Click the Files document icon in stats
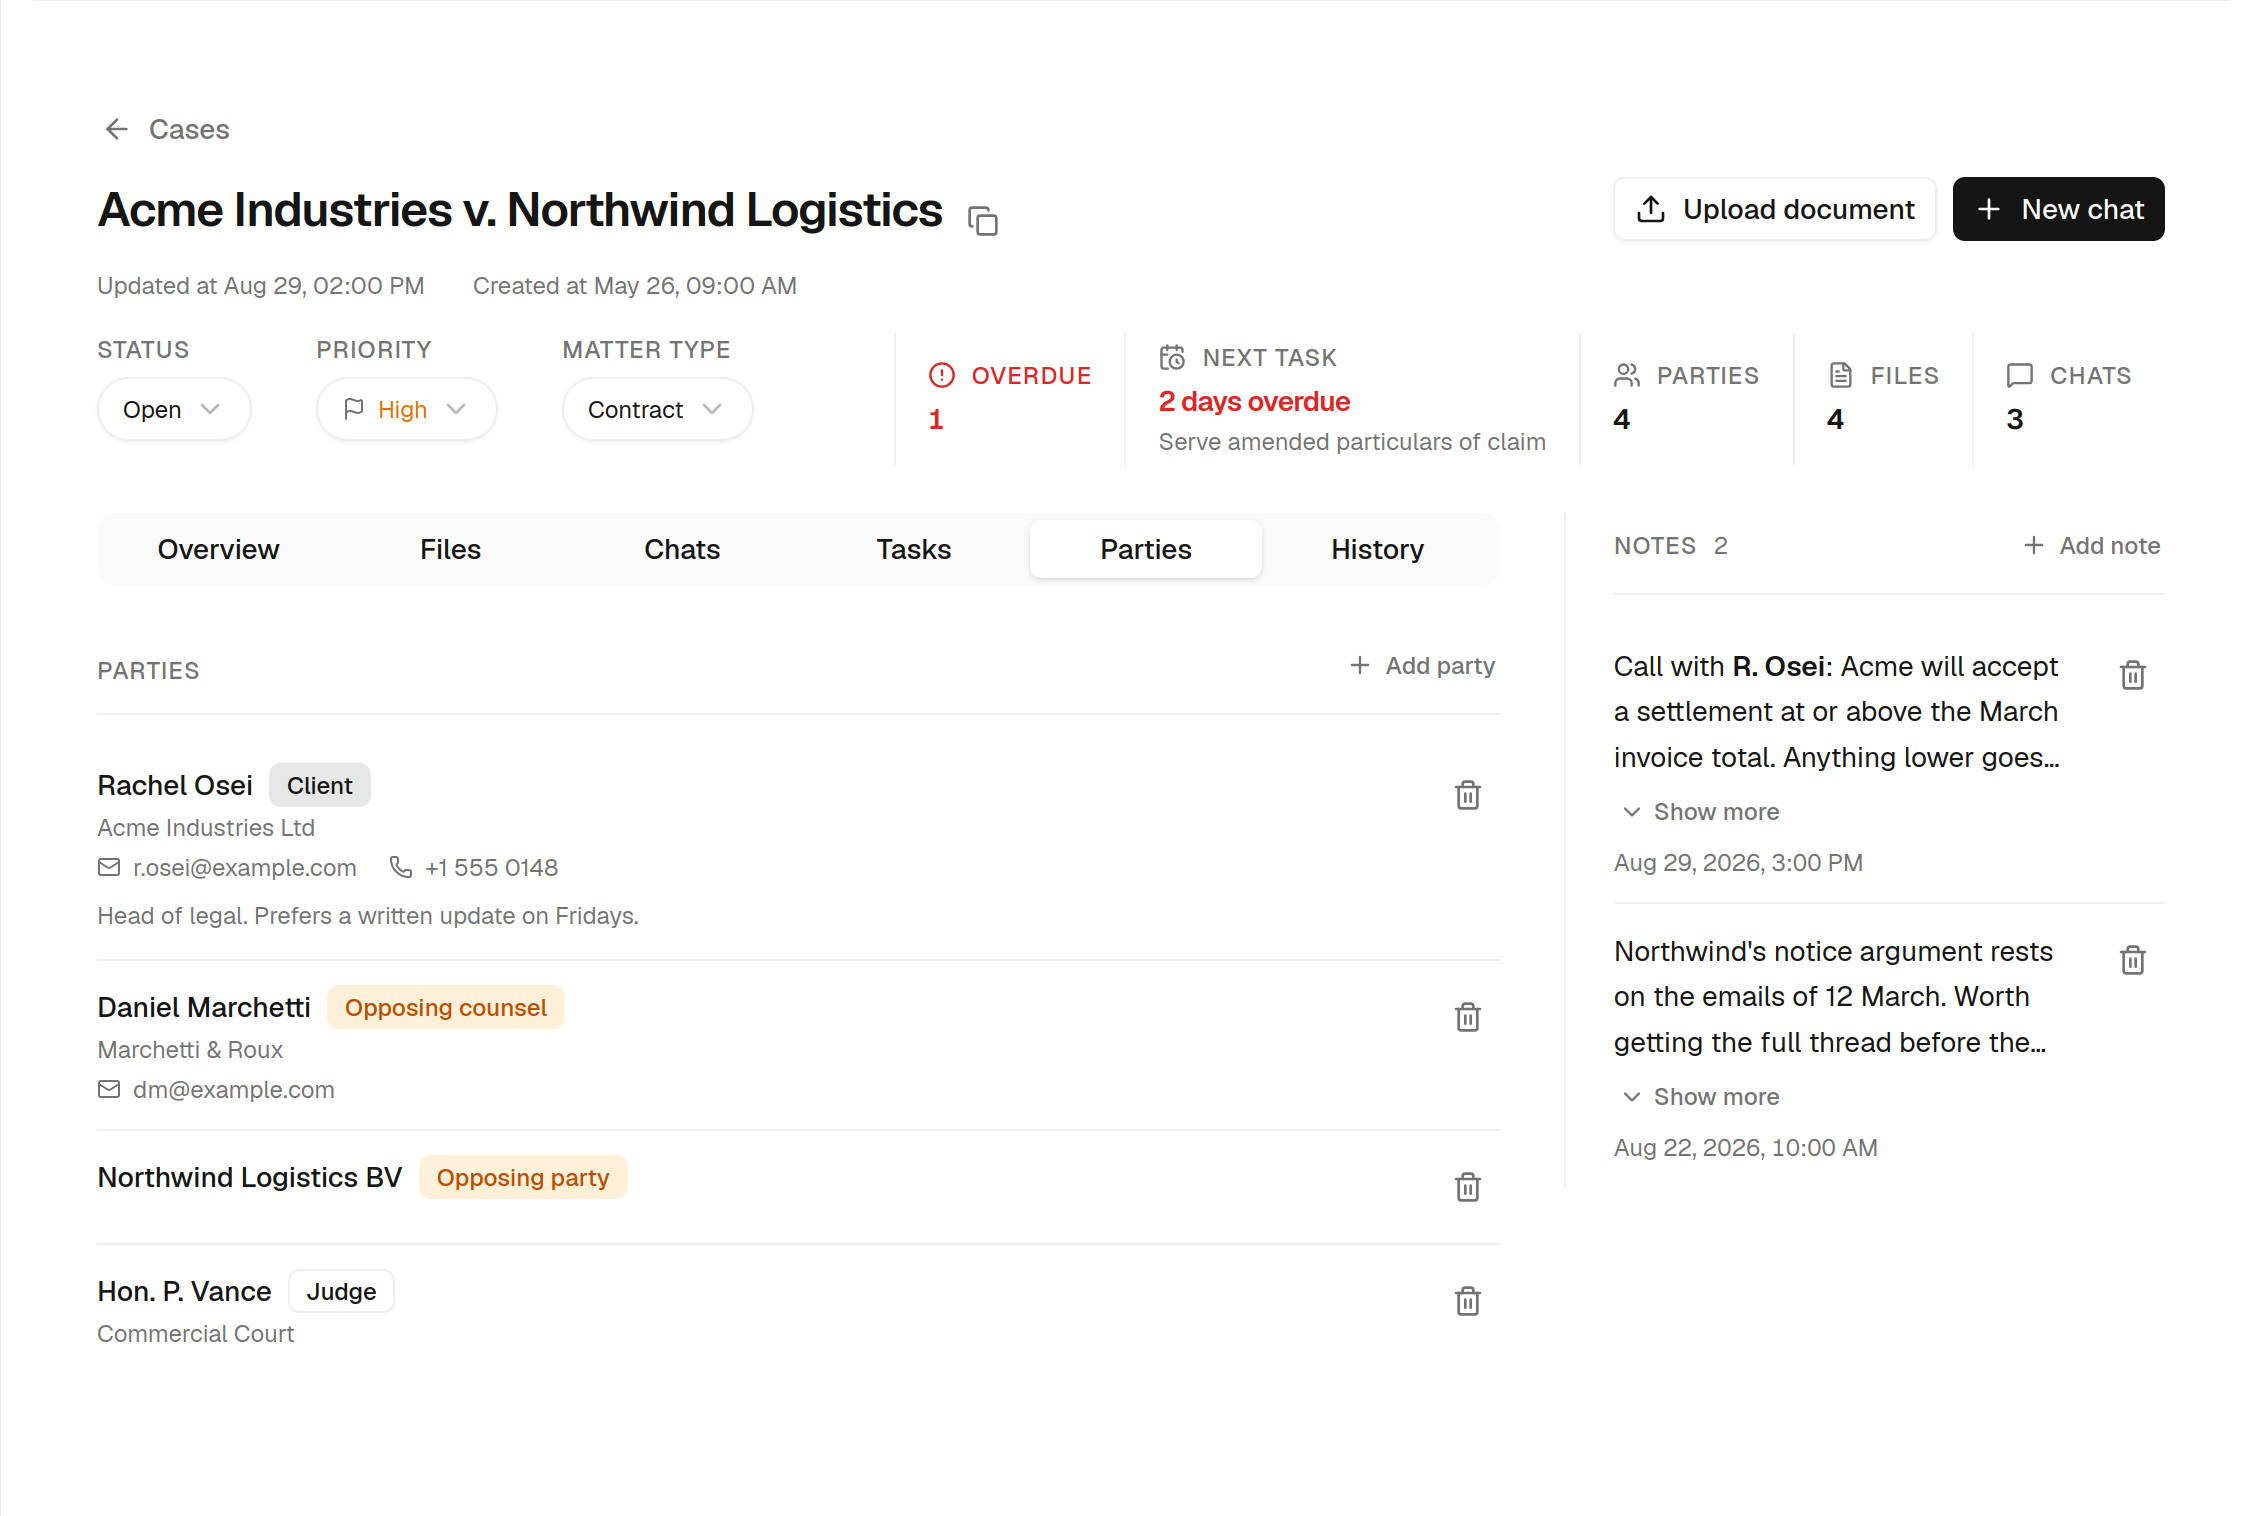Screen dimensions: 2259x1516 1840,375
